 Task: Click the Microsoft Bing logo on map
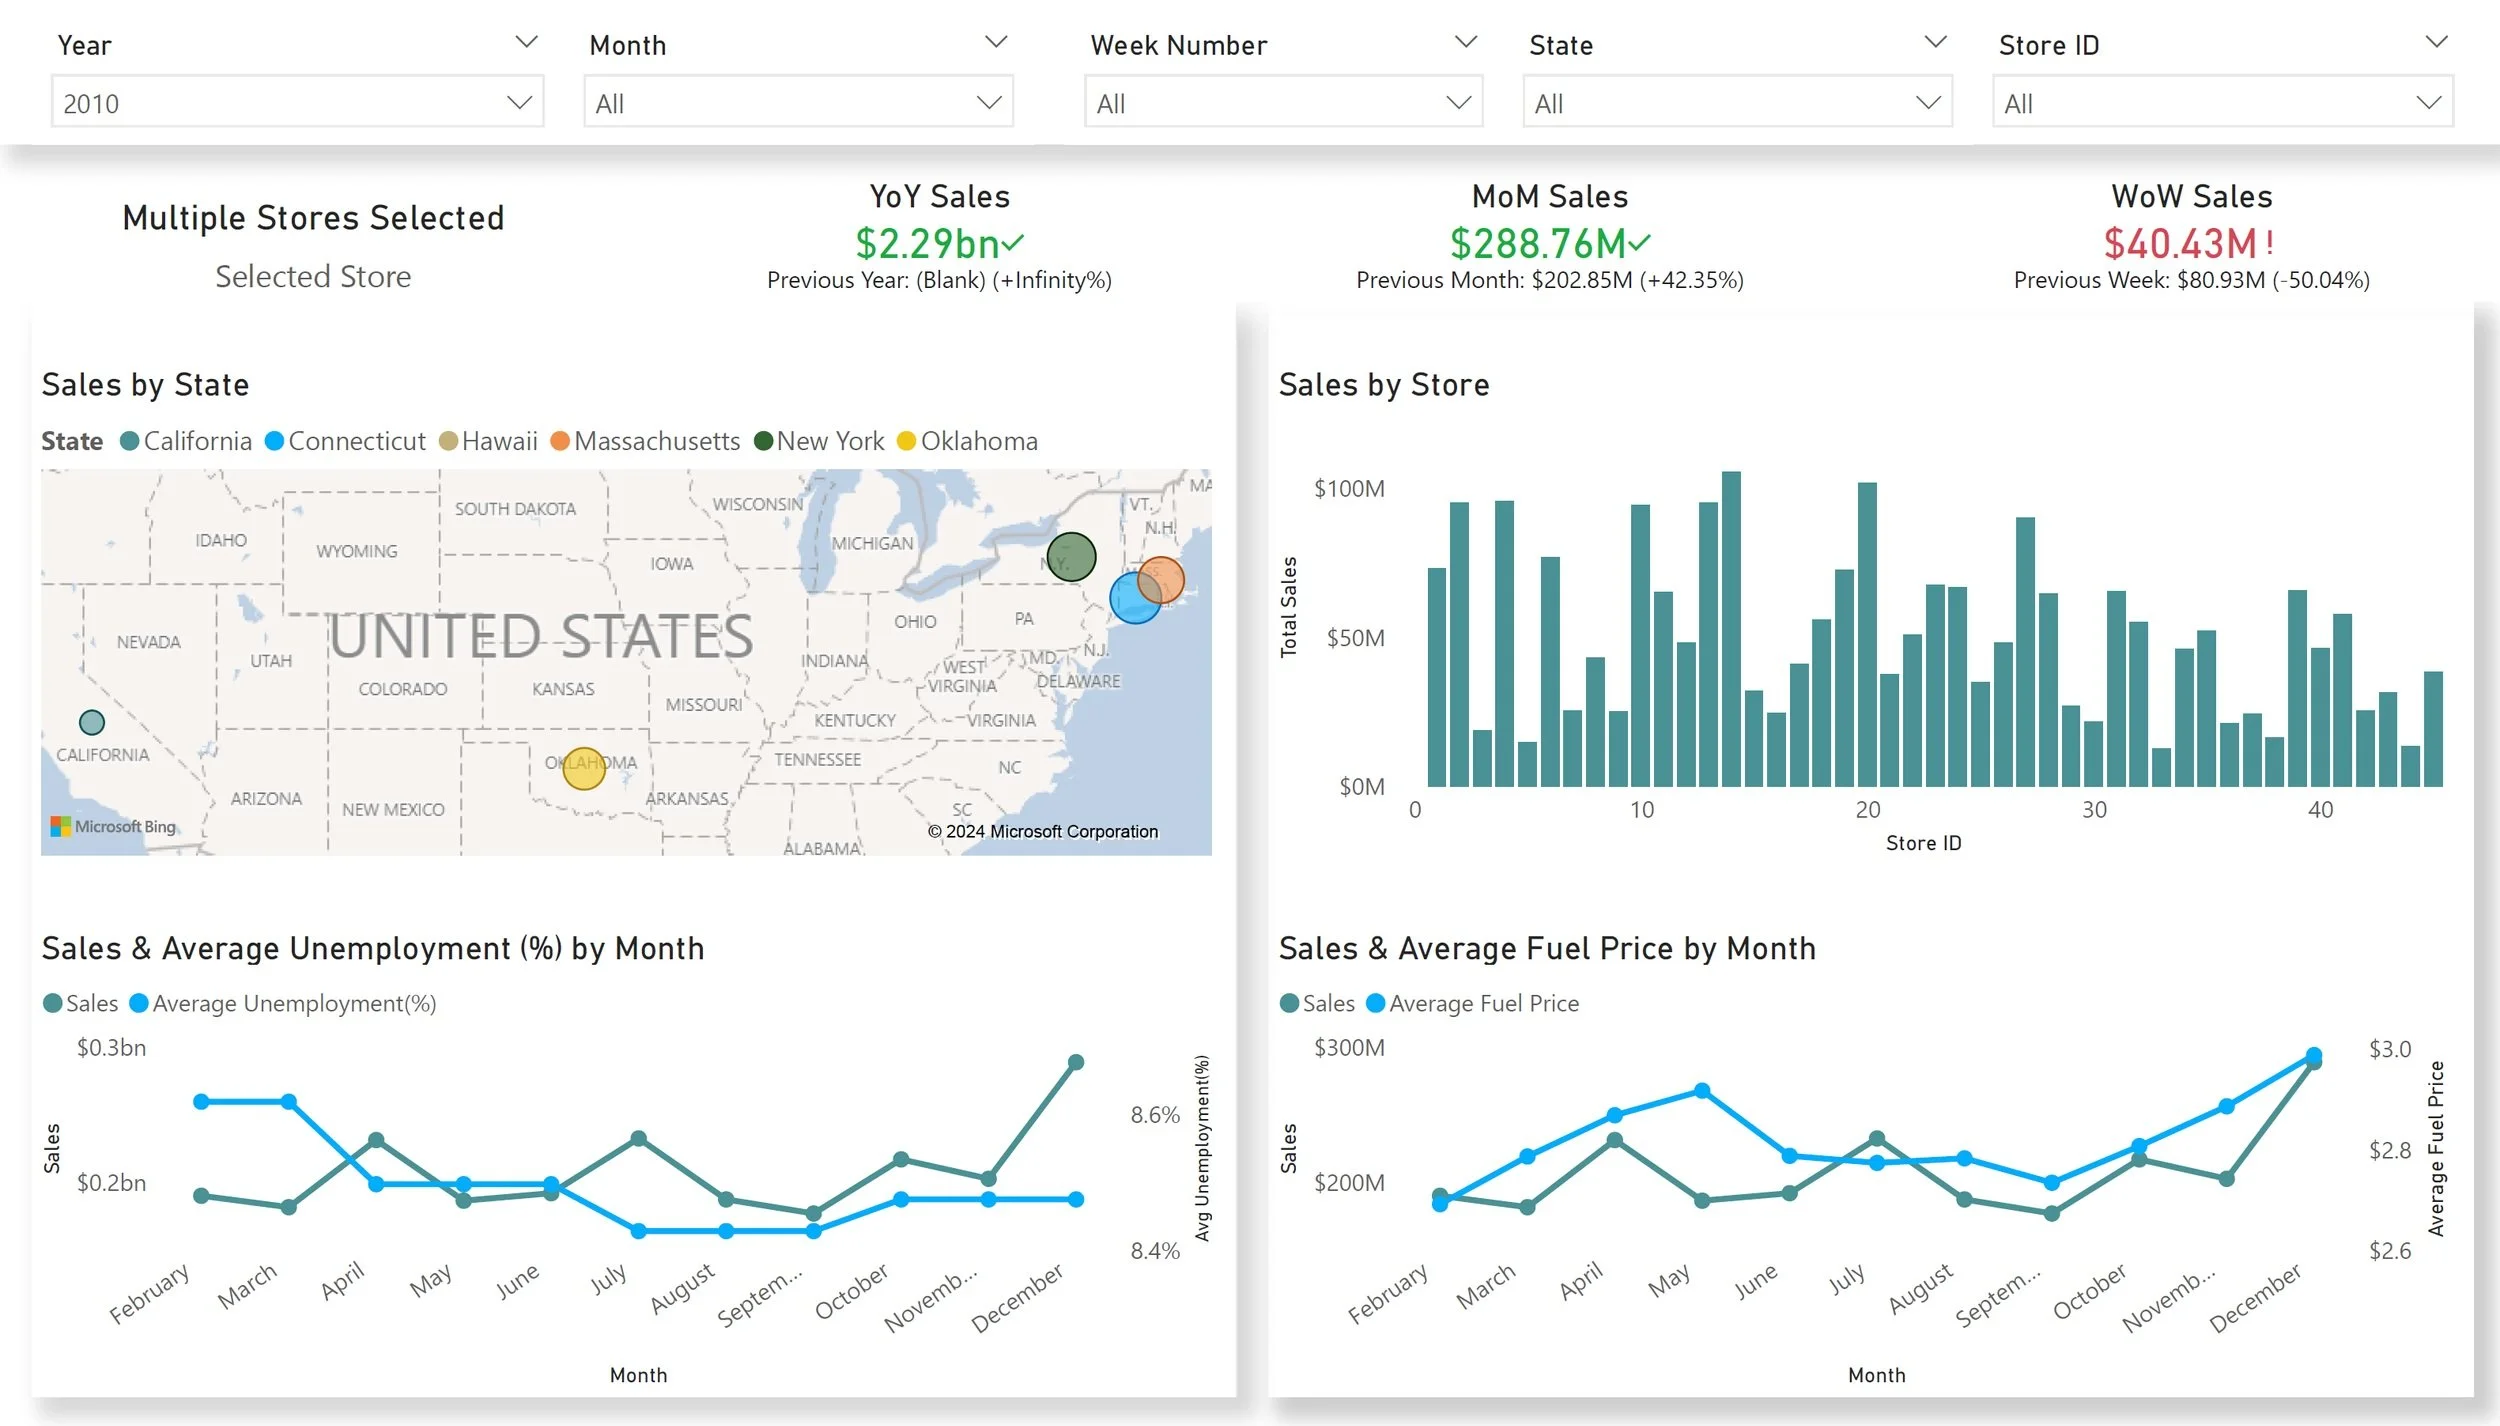[113, 826]
